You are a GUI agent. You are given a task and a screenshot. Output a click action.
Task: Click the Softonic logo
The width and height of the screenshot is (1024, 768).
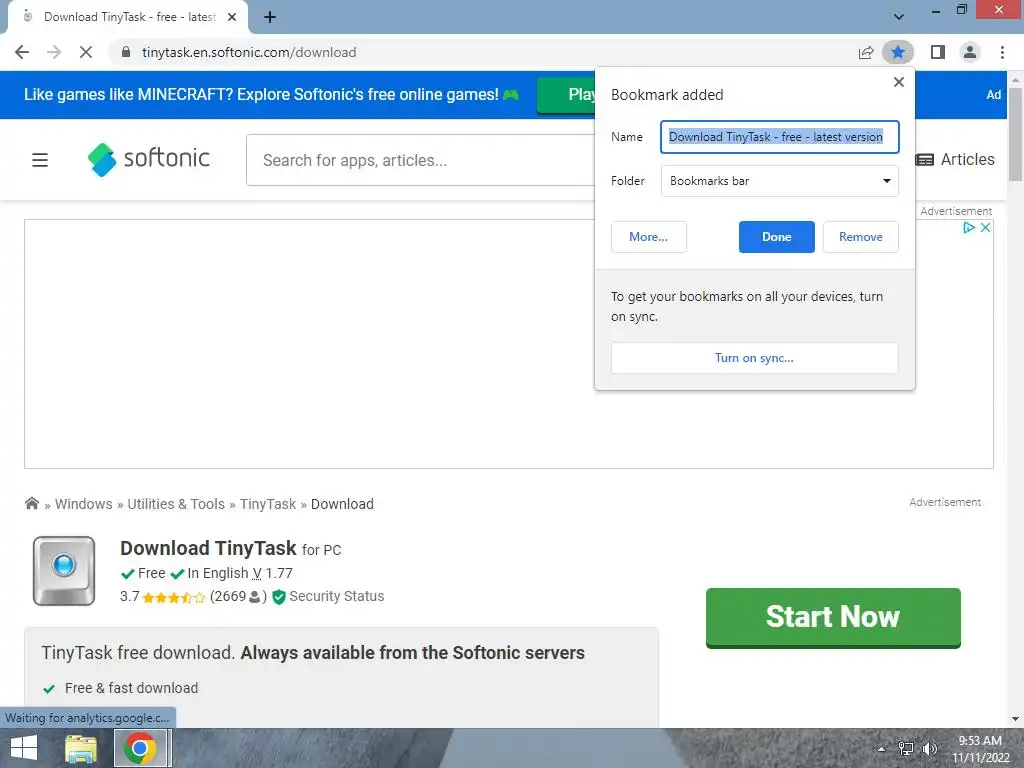click(x=148, y=159)
